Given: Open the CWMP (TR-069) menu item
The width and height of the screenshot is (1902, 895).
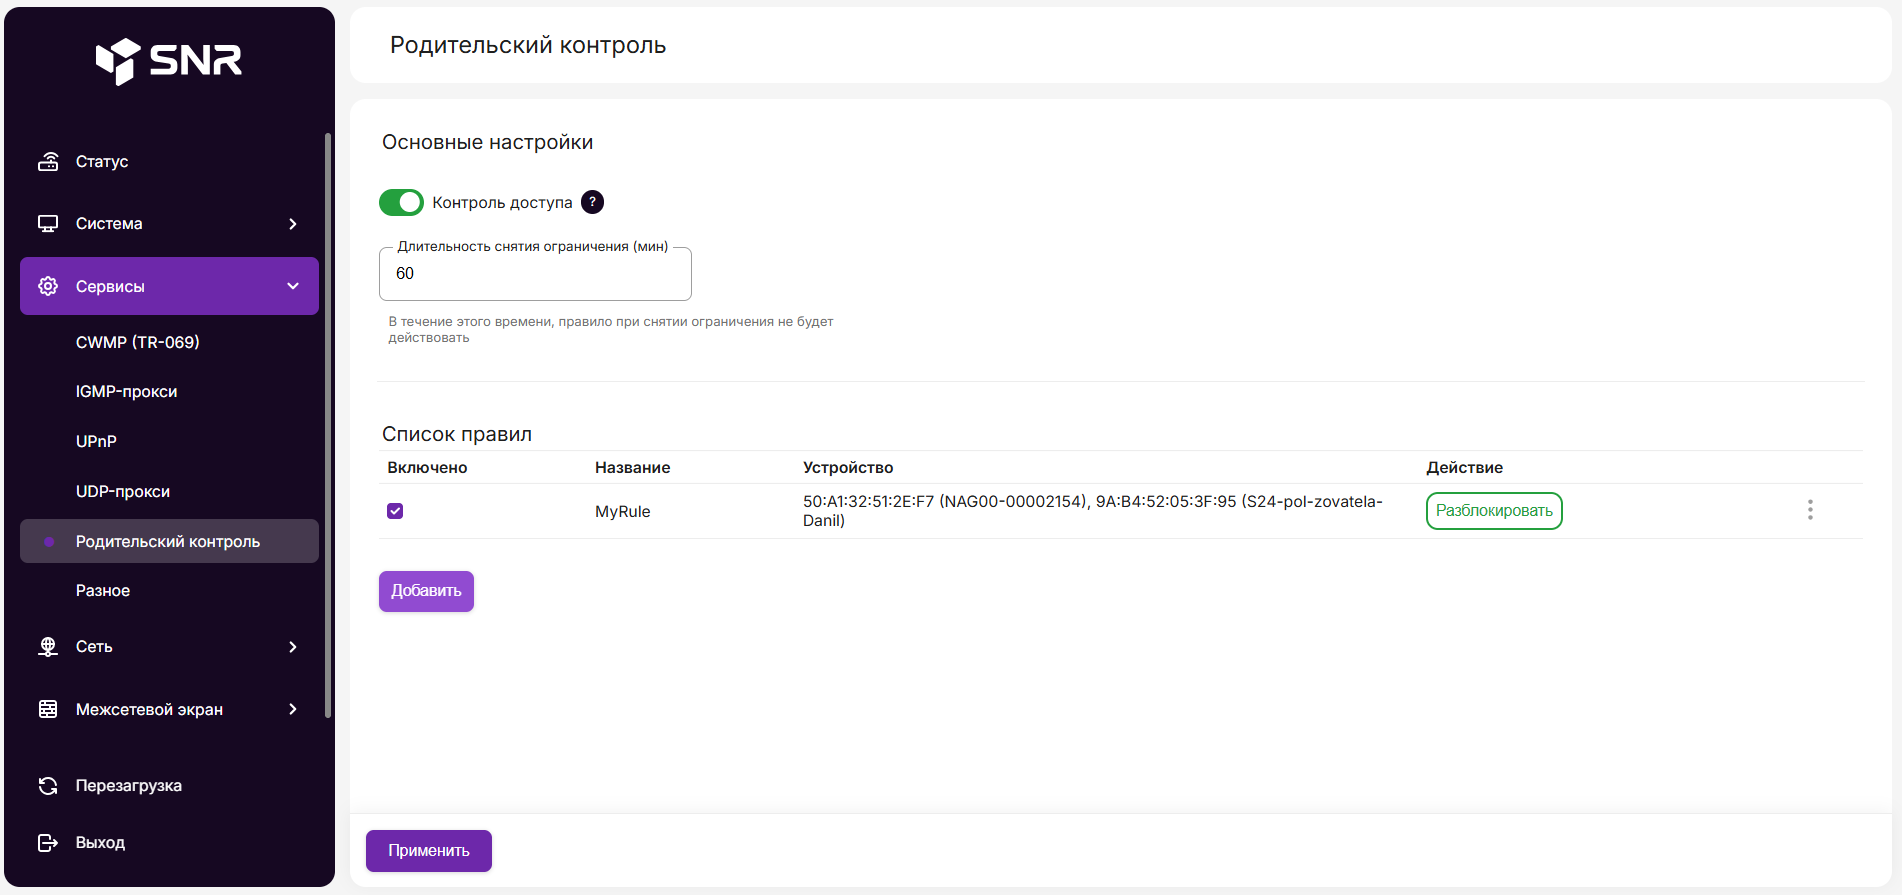Looking at the screenshot, I should 138,342.
